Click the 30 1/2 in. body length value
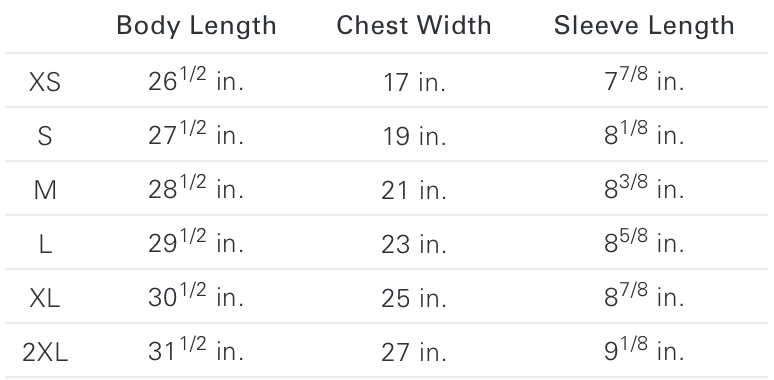Screen dimensions: 774x380 tap(196, 296)
